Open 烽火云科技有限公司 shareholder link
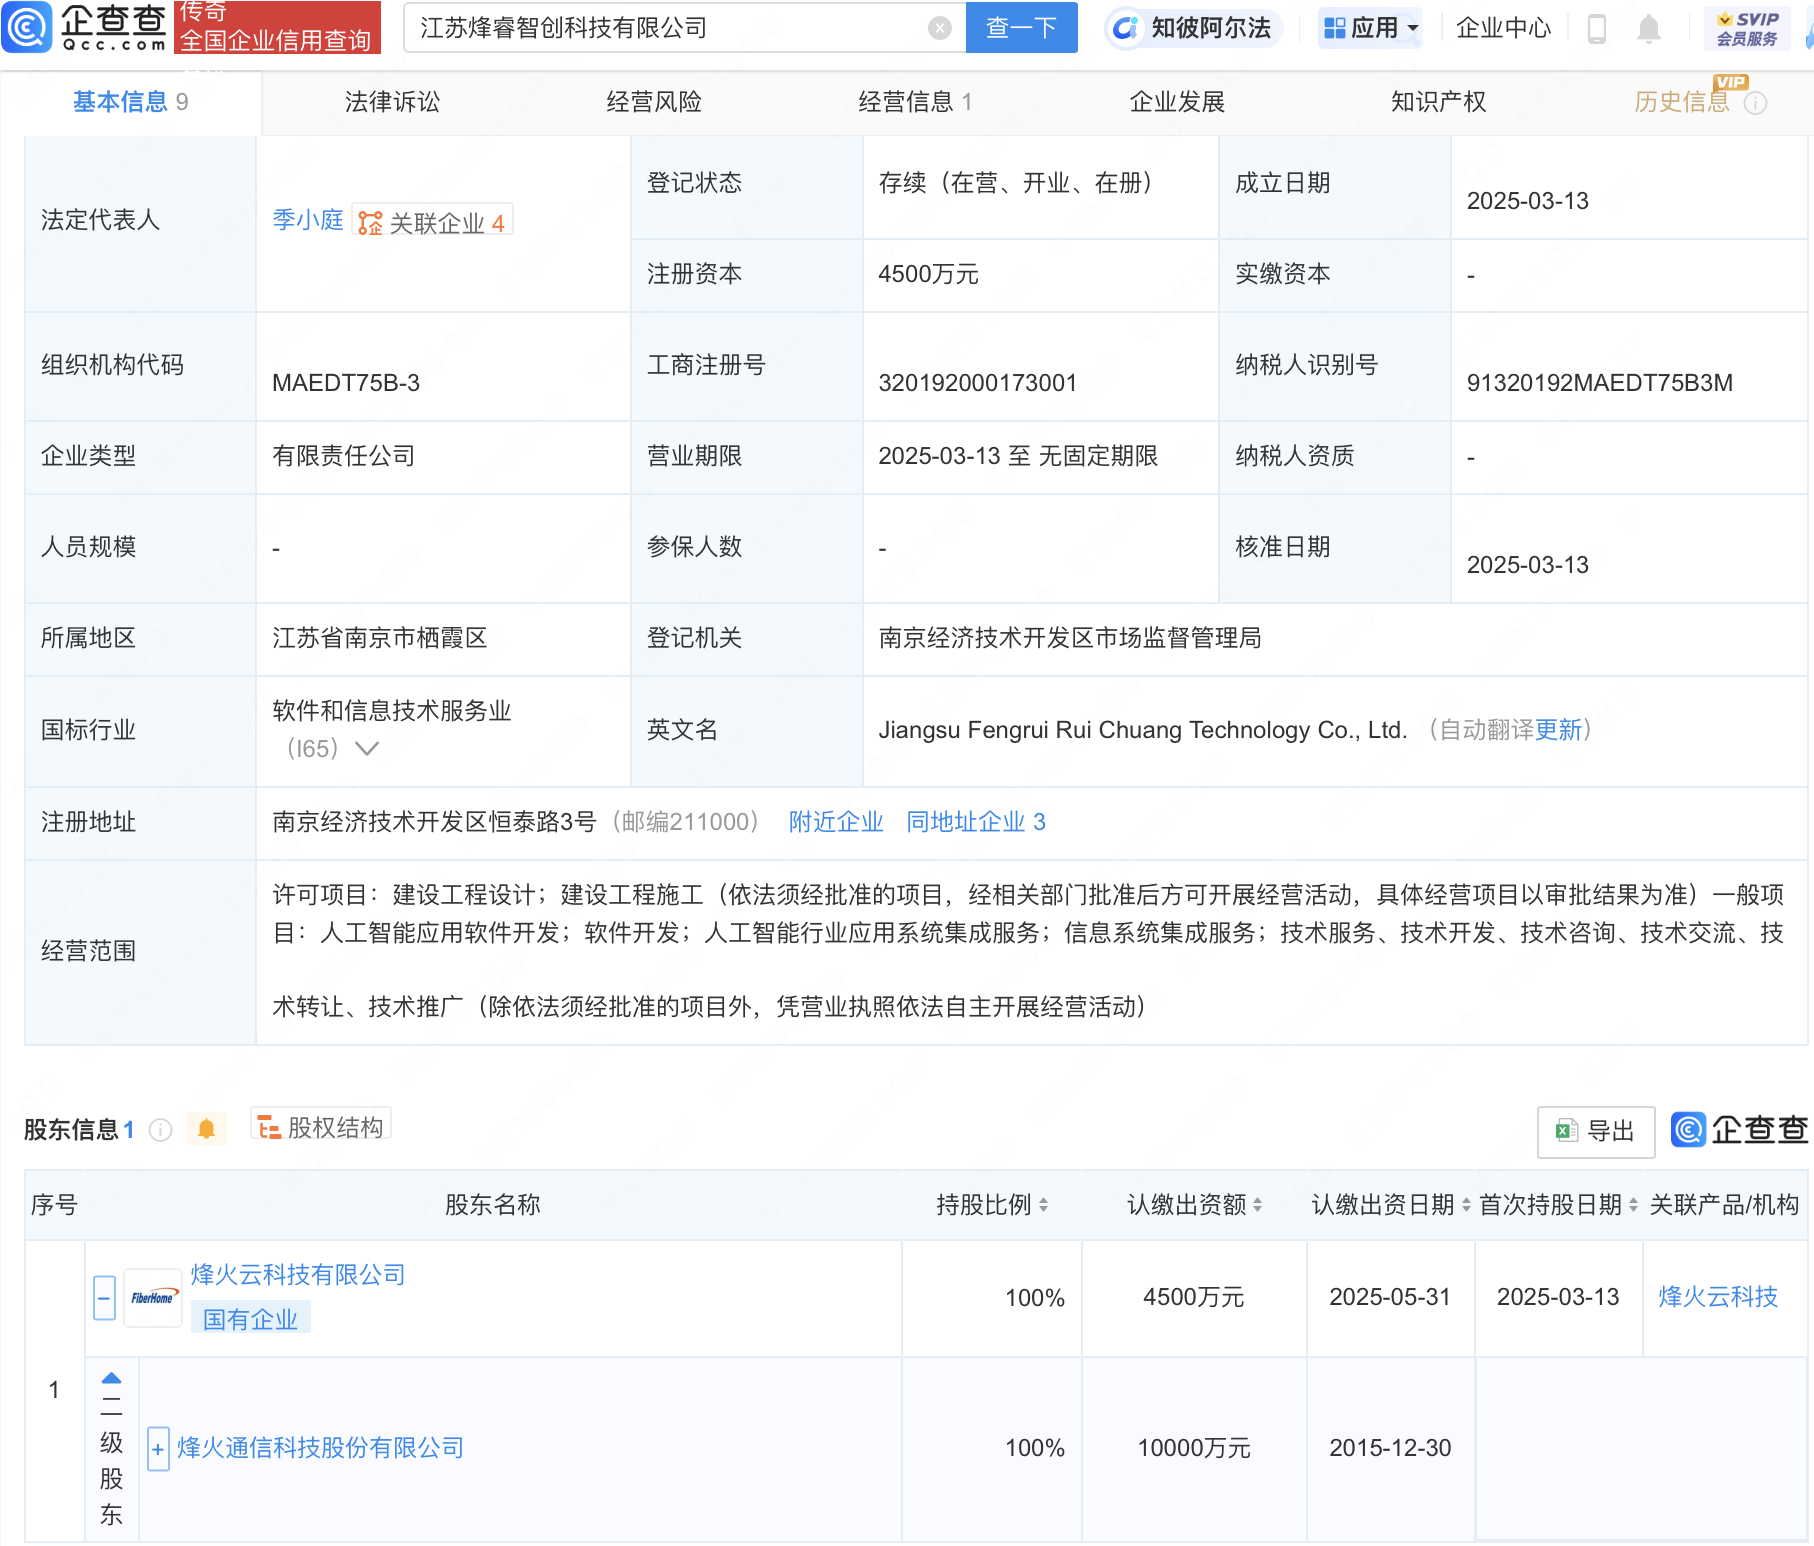The height and width of the screenshot is (1546, 1814). click(x=298, y=1275)
